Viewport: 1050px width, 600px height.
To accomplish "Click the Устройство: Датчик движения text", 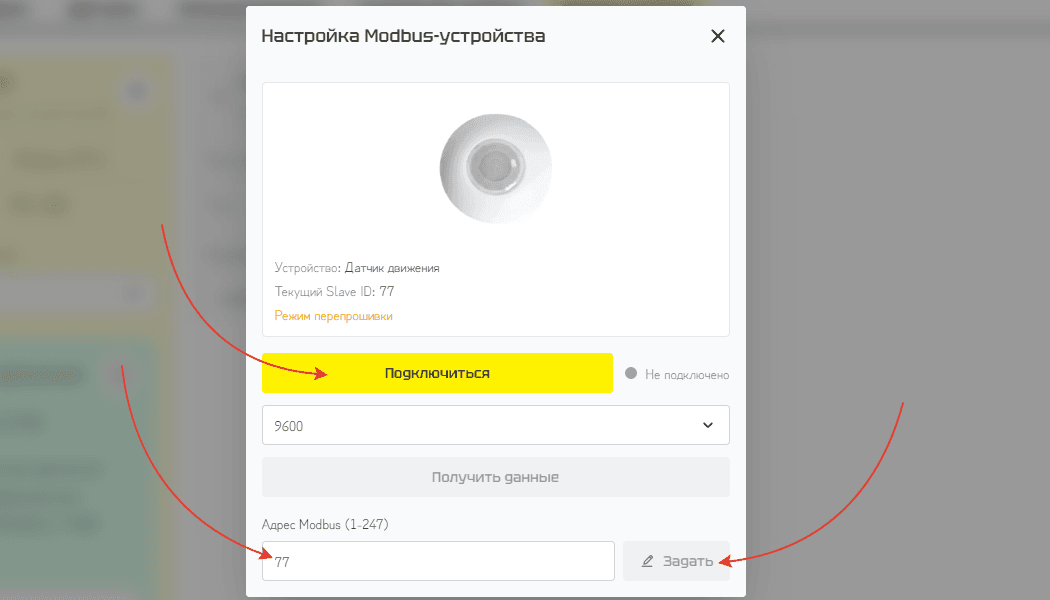I will point(357,268).
